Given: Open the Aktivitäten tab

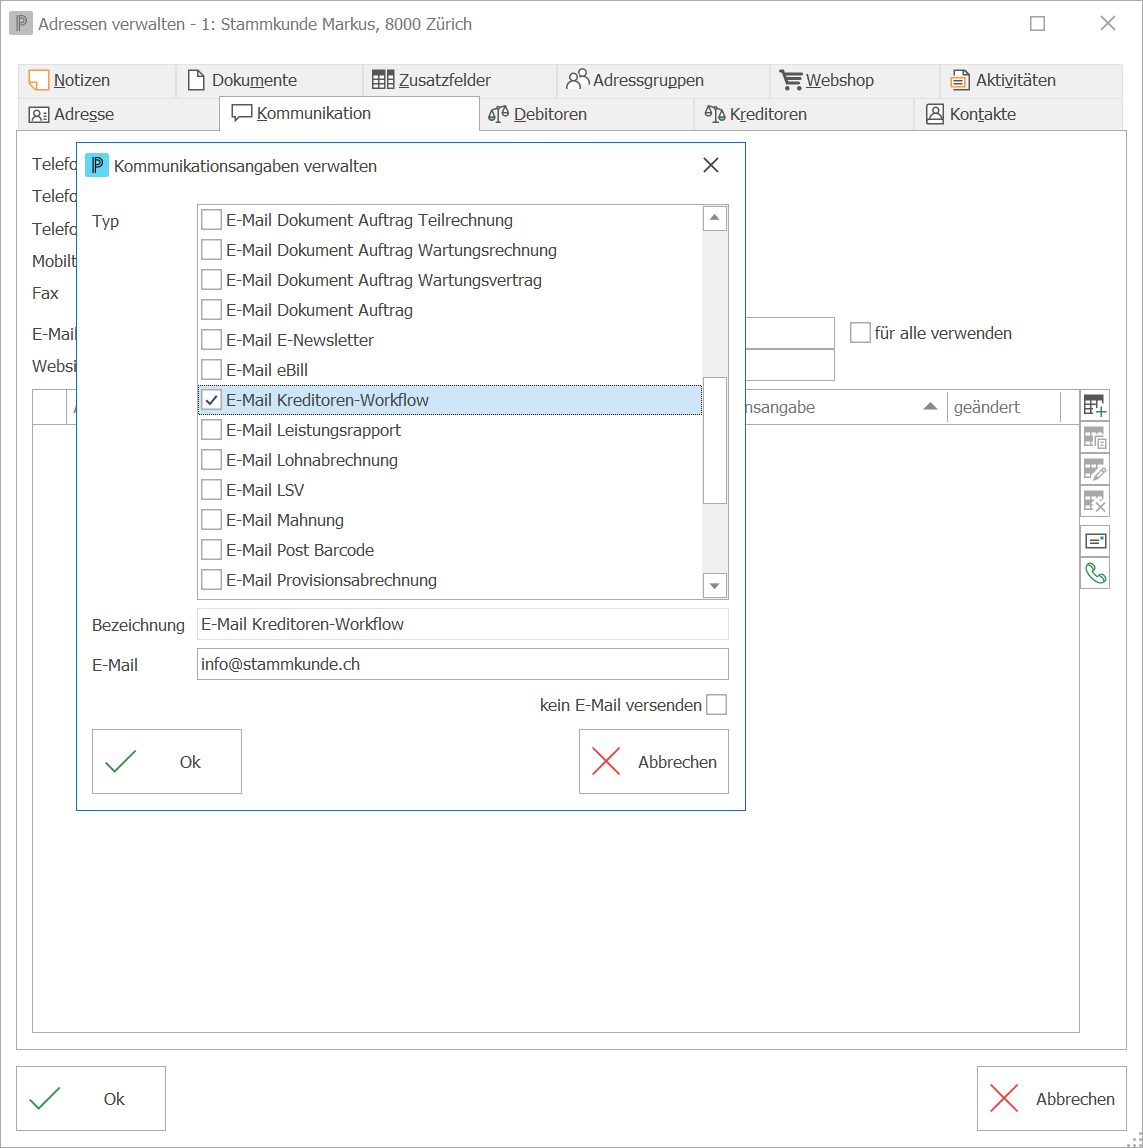Looking at the screenshot, I should (1031, 80).
